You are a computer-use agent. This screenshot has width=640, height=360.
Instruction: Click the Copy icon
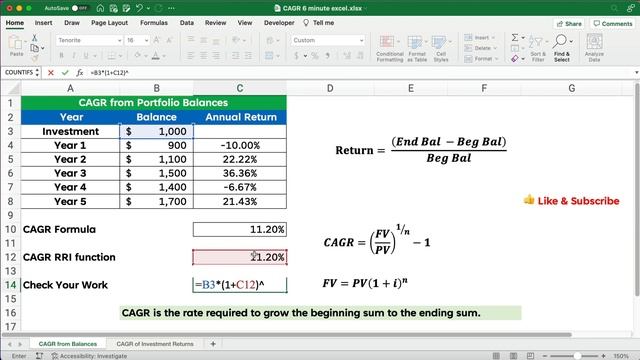pos(35,48)
